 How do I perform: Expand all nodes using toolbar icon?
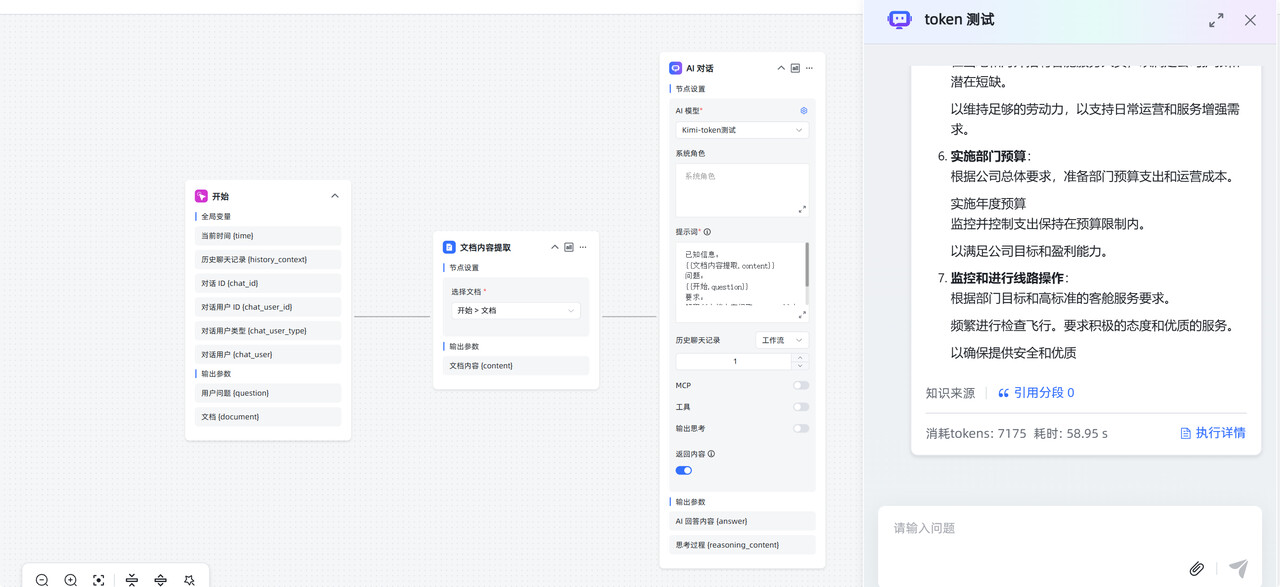[161, 580]
